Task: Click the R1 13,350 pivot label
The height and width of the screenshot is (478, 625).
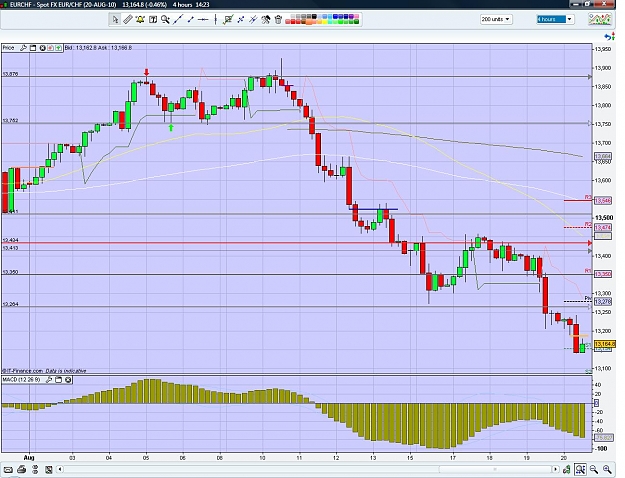Action: [603, 274]
